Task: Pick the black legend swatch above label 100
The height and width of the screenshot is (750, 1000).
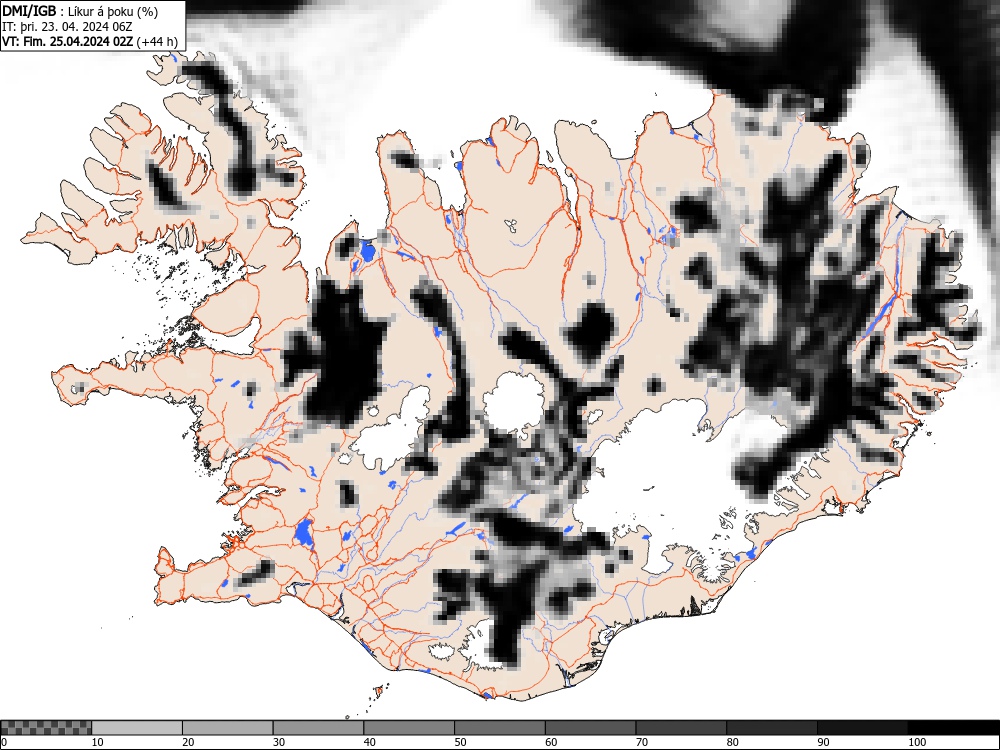Action: [953, 728]
